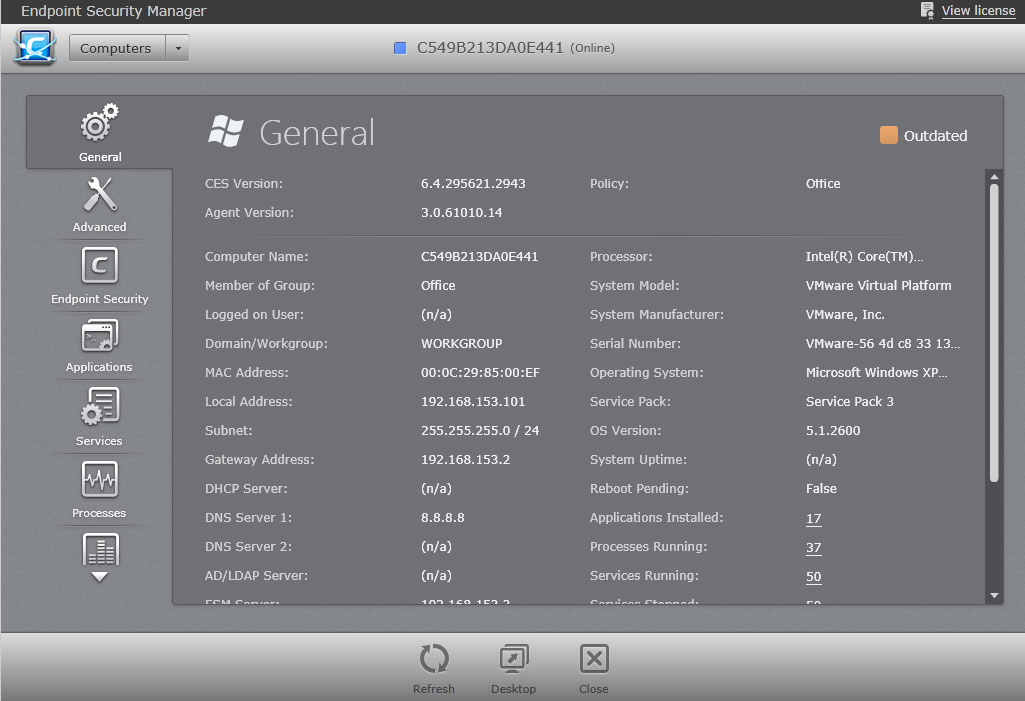Open the General gear icon section
This screenshot has width=1025, height=701.
[x=100, y=126]
